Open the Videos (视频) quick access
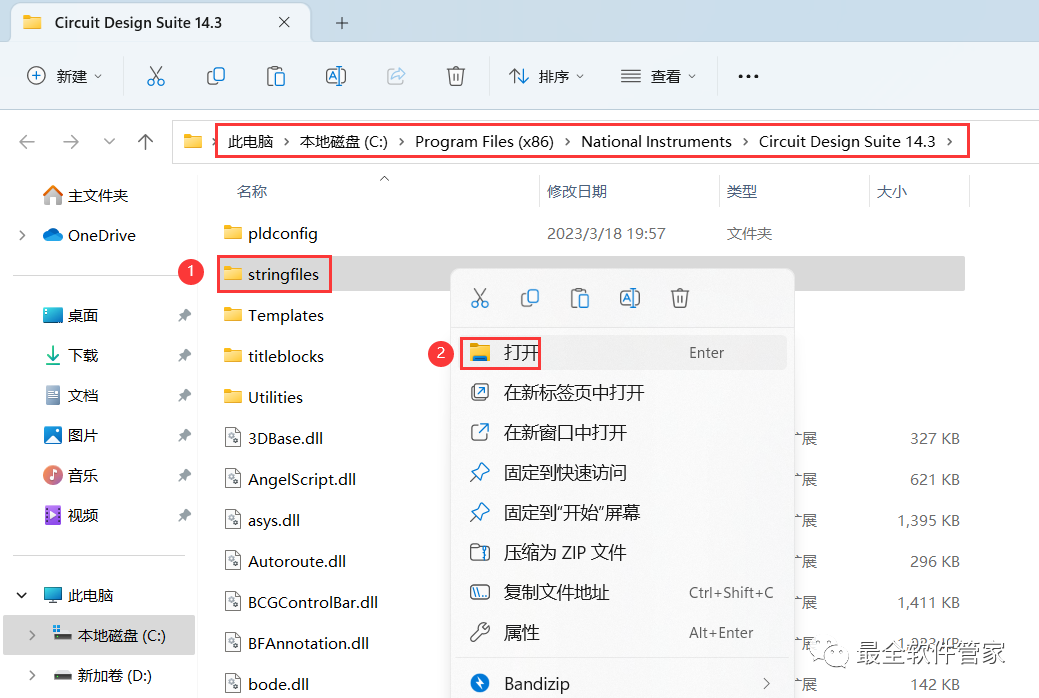The height and width of the screenshot is (698, 1039). pos(70,515)
